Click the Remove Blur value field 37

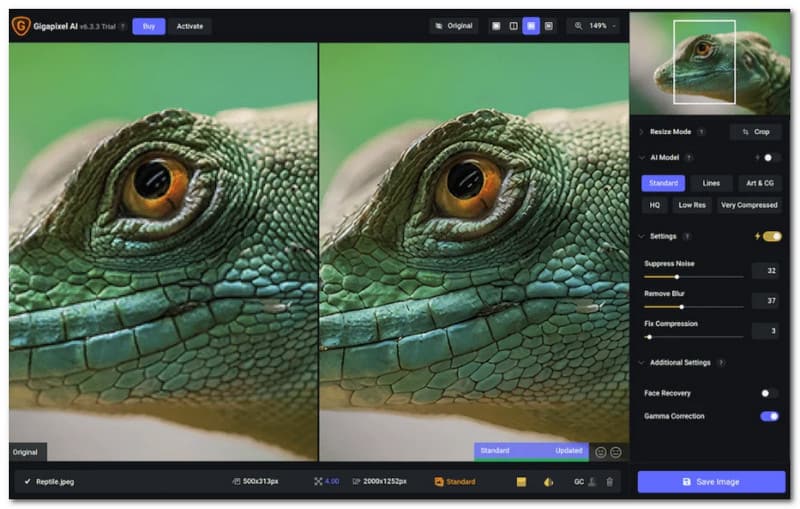[x=765, y=300]
